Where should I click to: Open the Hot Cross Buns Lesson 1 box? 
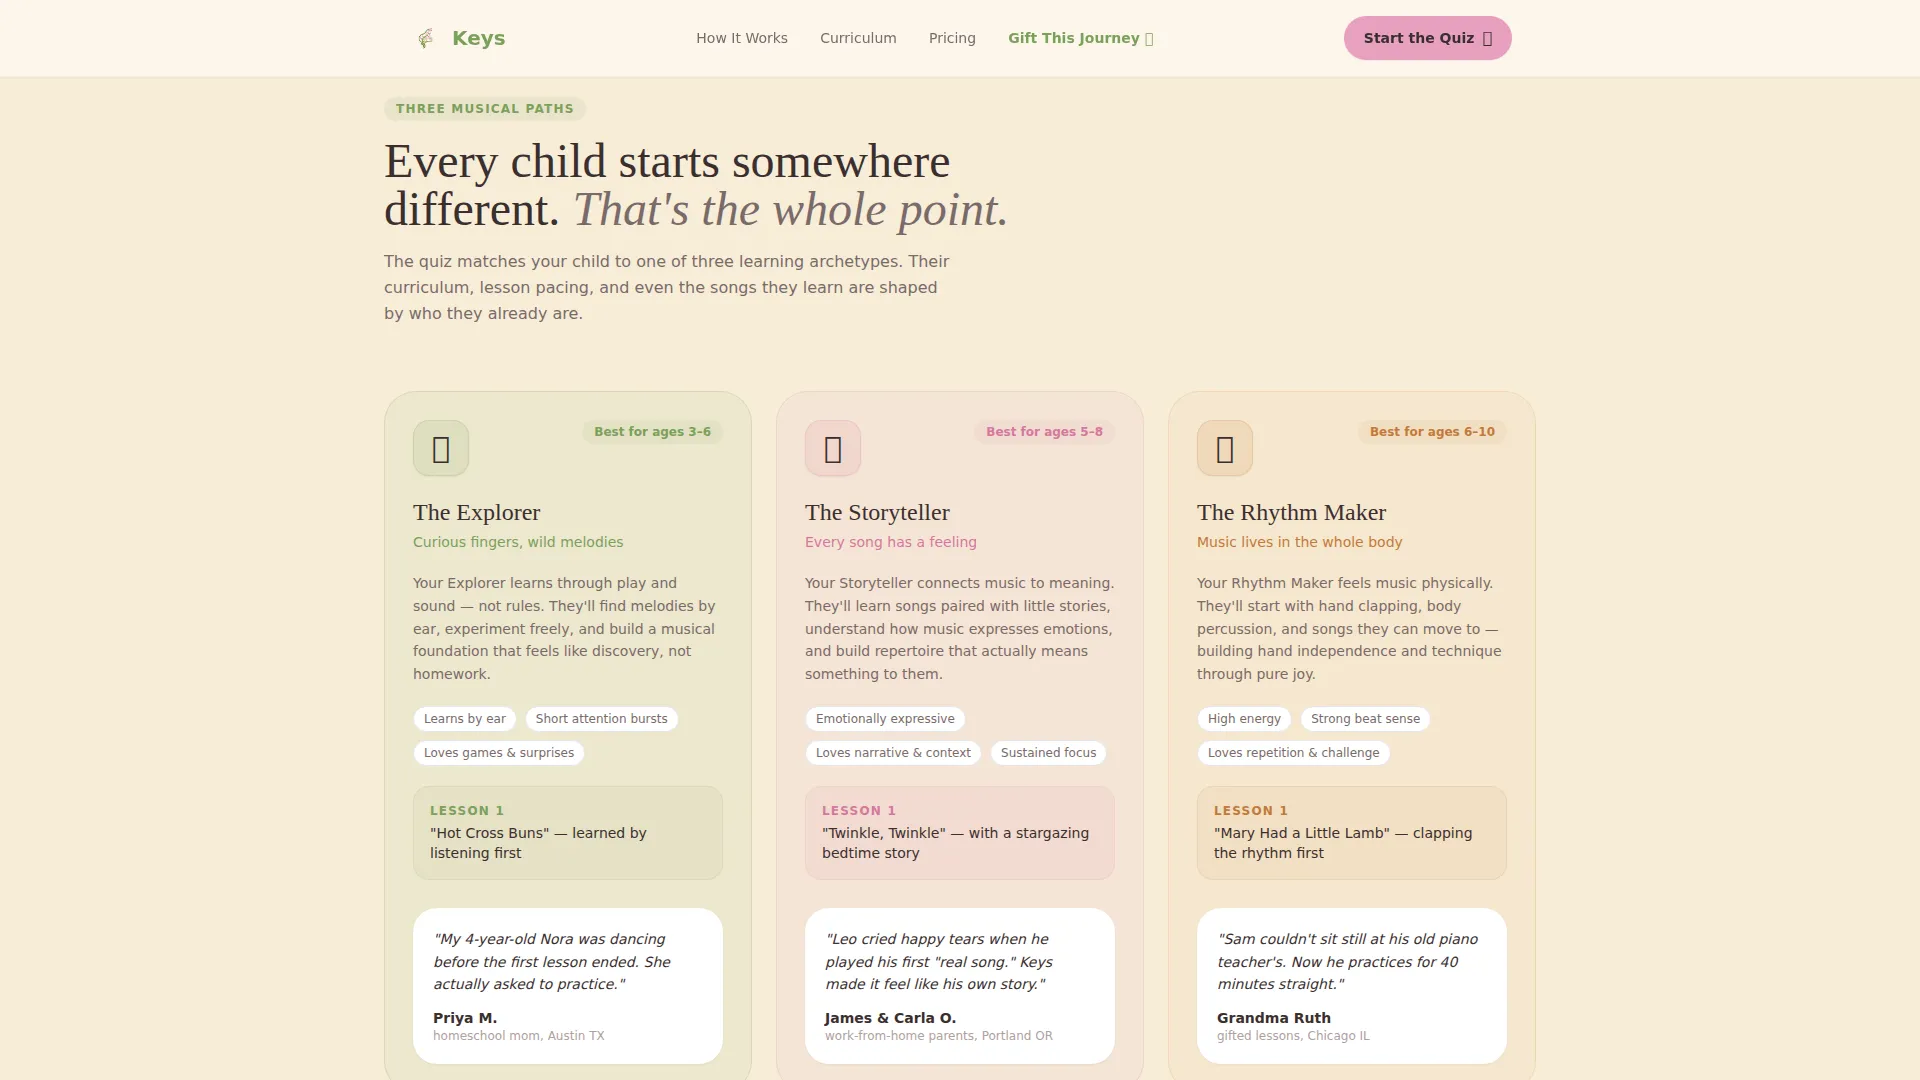click(x=568, y=833)
